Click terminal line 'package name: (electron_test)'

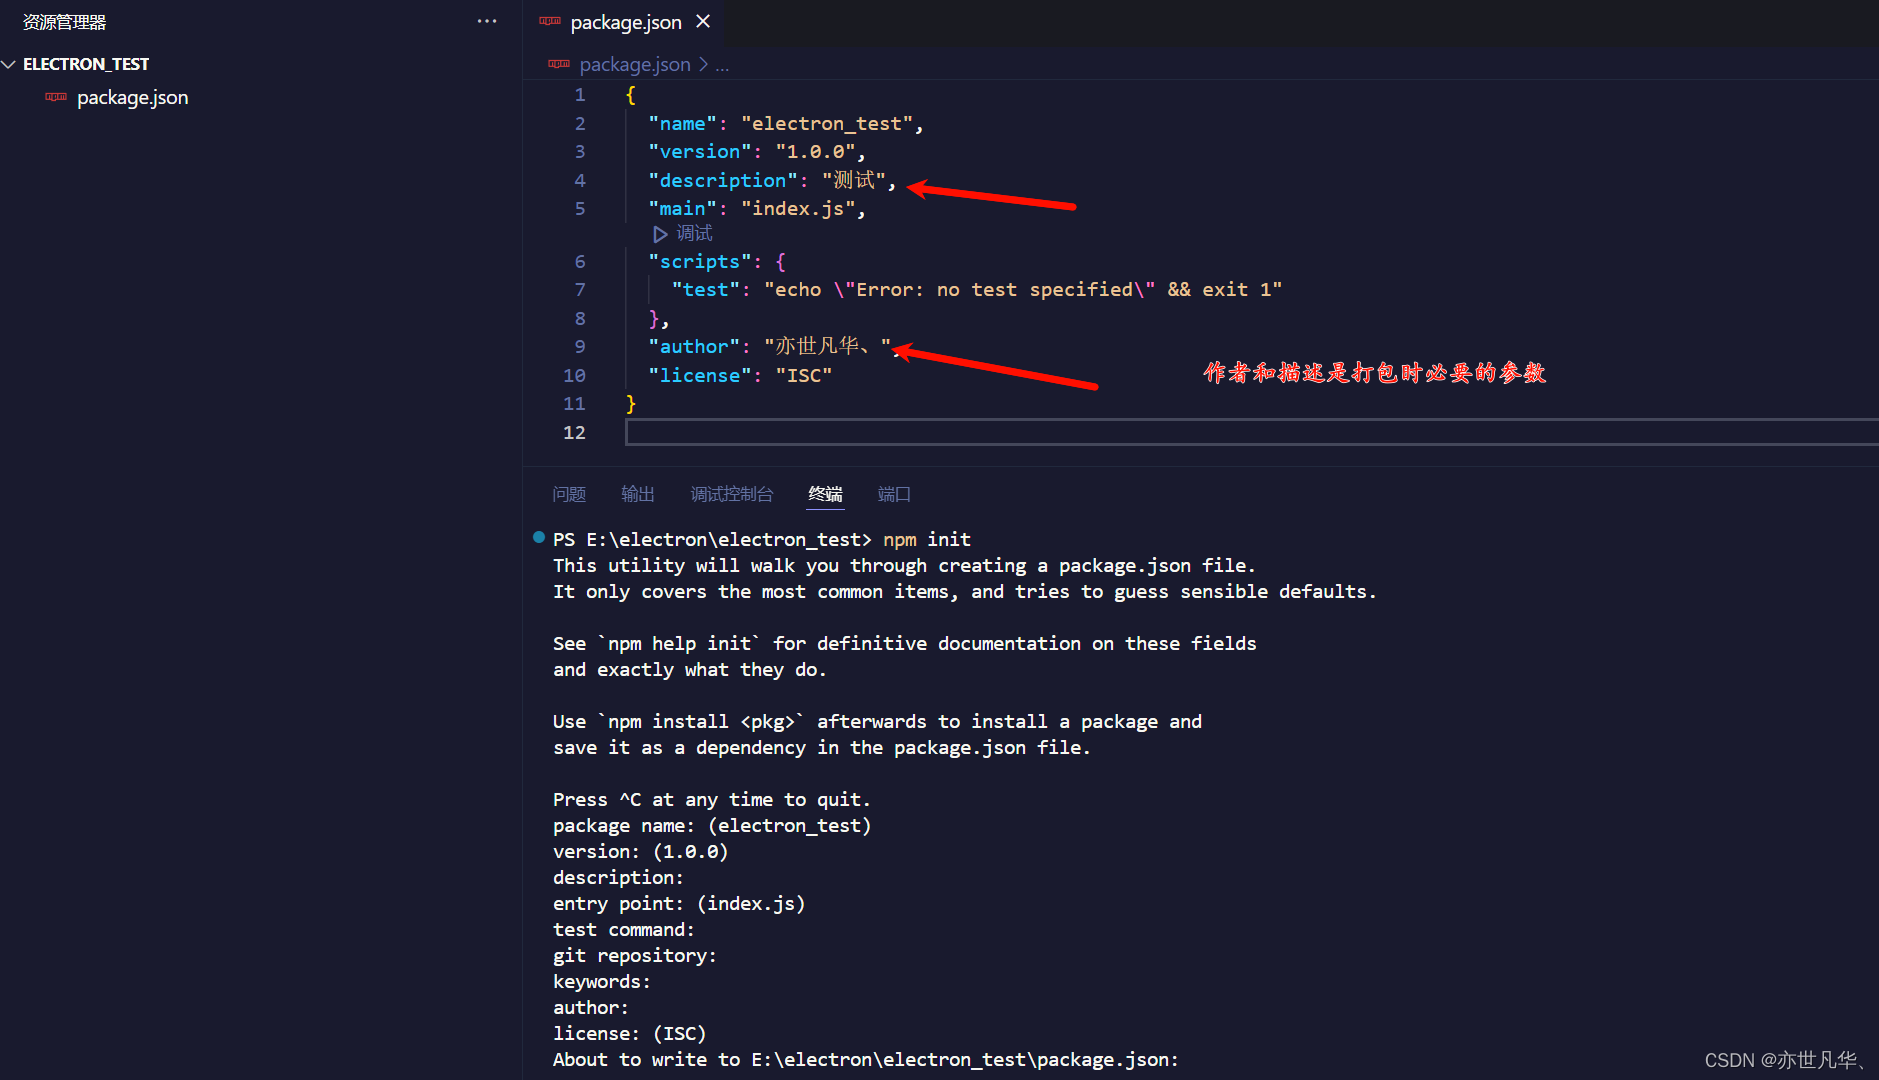(x=712, y=825)
